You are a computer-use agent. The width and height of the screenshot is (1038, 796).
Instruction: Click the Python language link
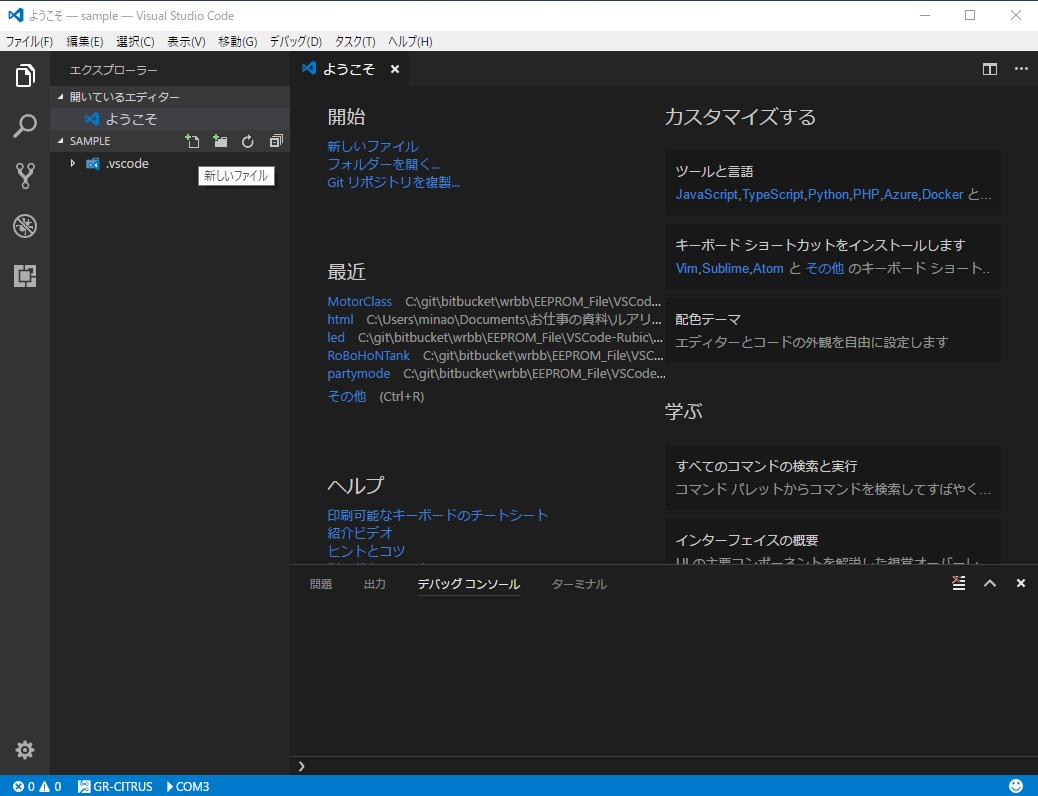click(828, 195)
